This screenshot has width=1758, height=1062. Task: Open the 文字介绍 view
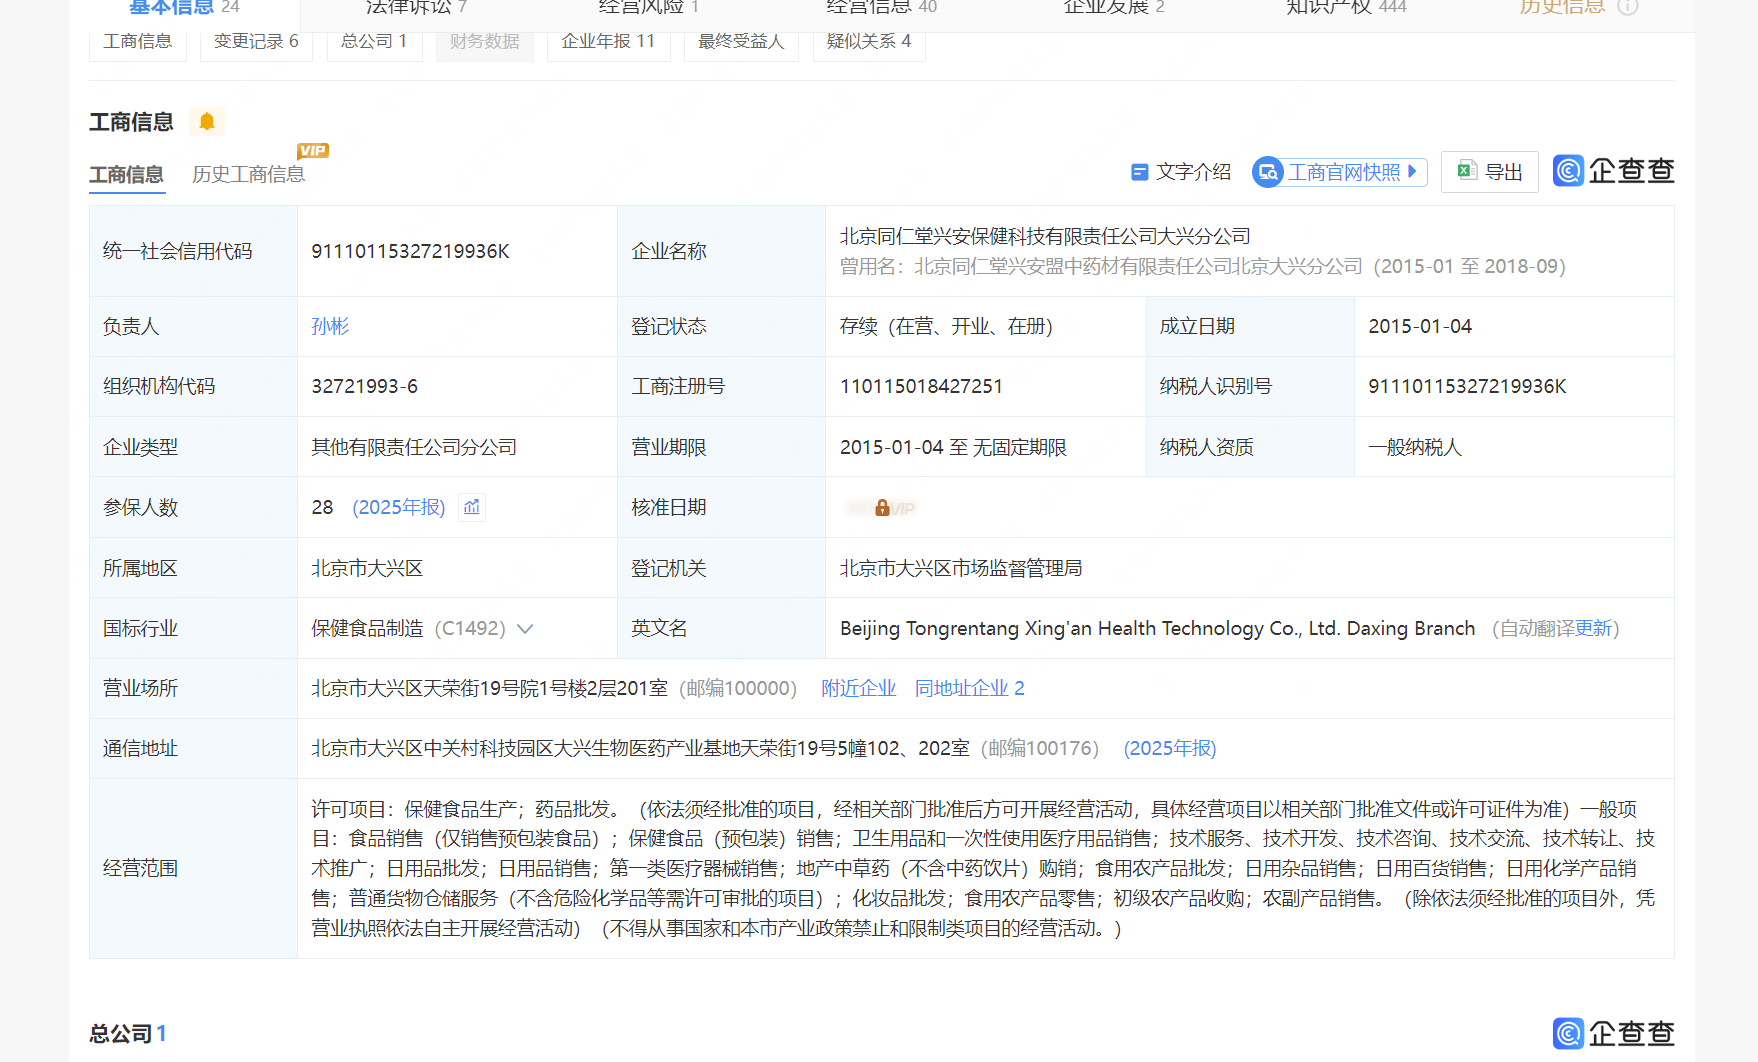tap(1181, 172)
